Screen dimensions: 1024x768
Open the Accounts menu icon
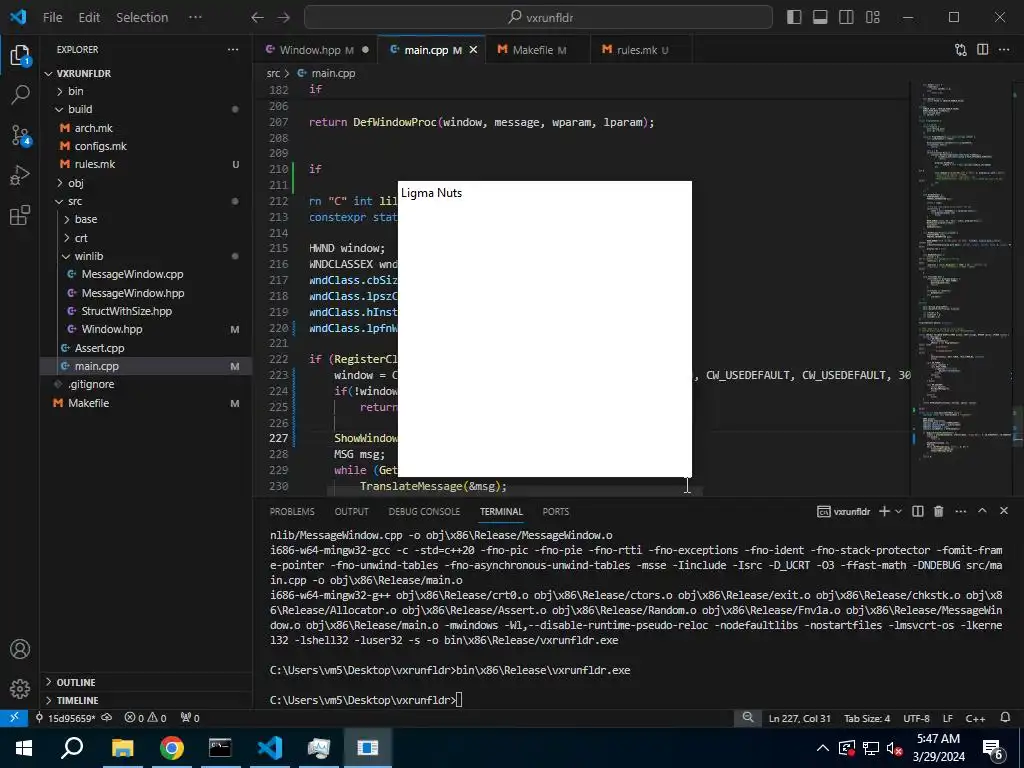(20, 649)
